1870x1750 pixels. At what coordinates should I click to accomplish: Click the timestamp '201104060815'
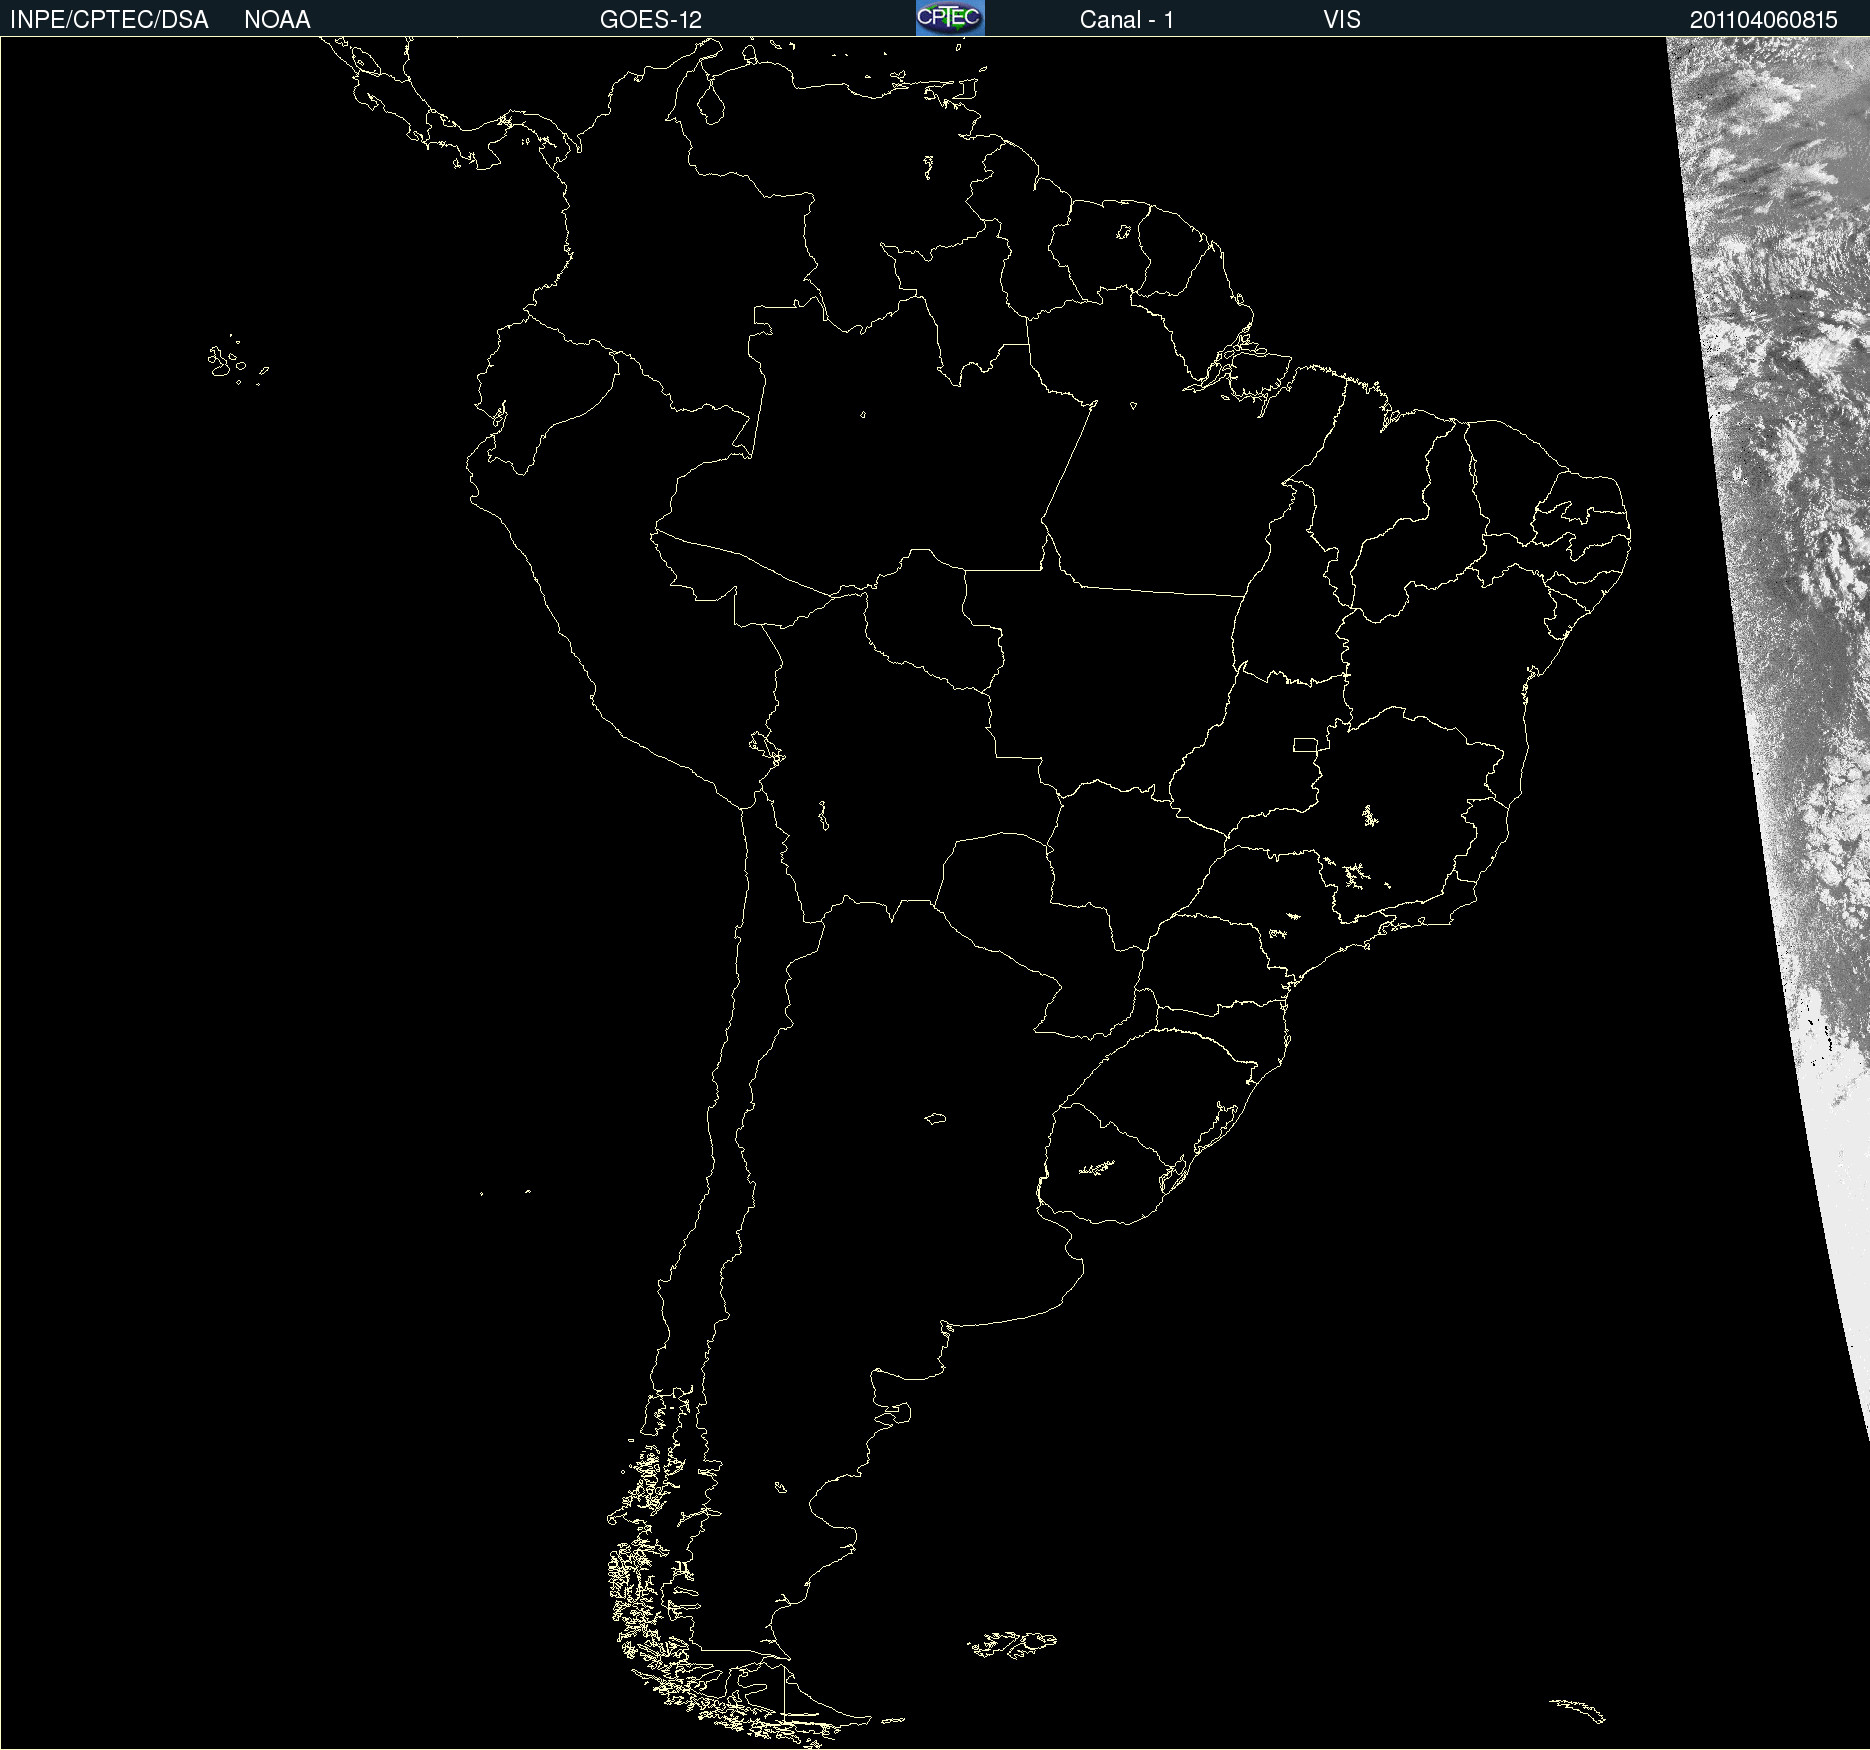pos(1764,20)
